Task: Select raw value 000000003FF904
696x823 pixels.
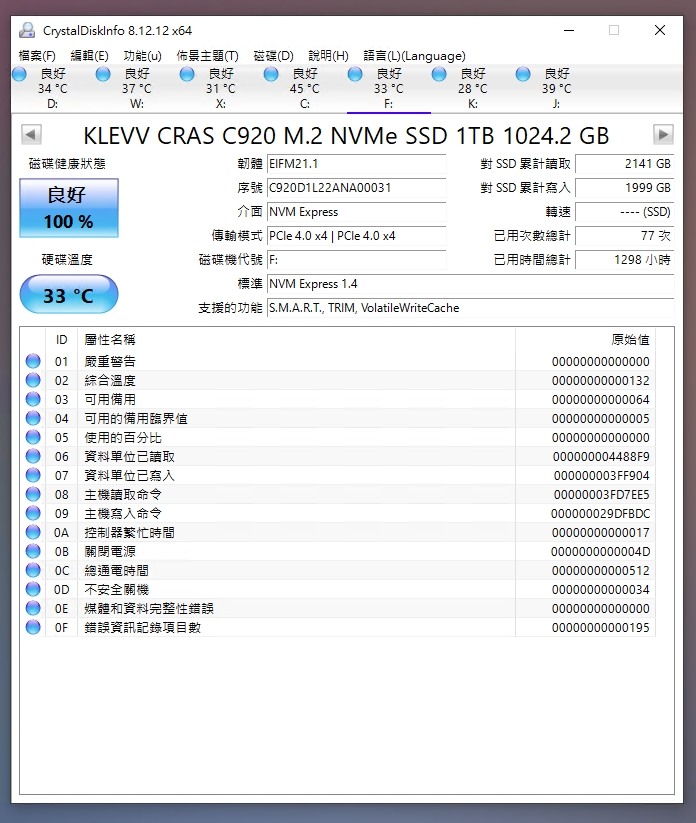Action: [x=602, y=476]
